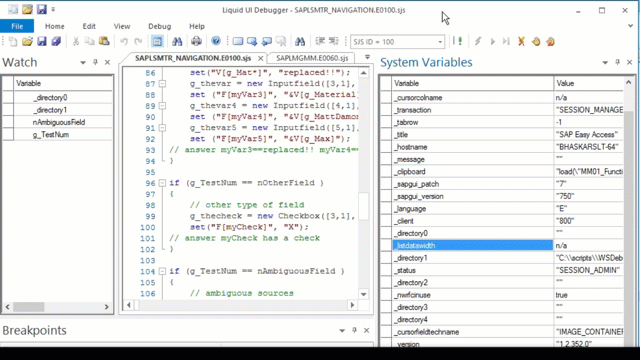Image resolution: width=640 pixels, height=360 pixels.
Task: Toggle pin on the Watch panel
Action: pos(95,62)
